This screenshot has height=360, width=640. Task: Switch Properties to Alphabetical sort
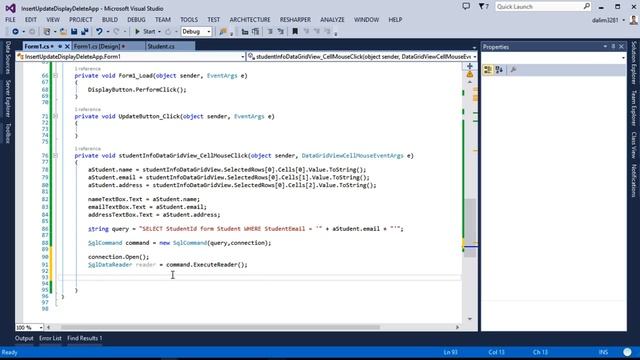(x=499, y=70)
